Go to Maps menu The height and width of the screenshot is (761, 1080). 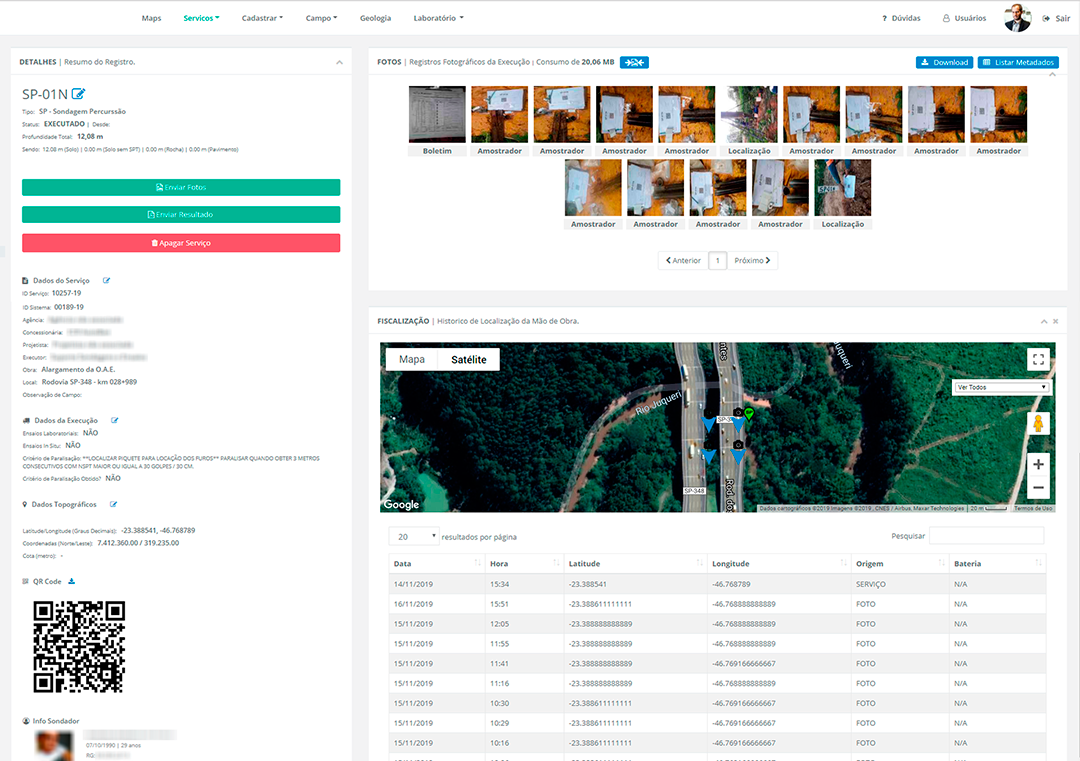click(151, 19)
